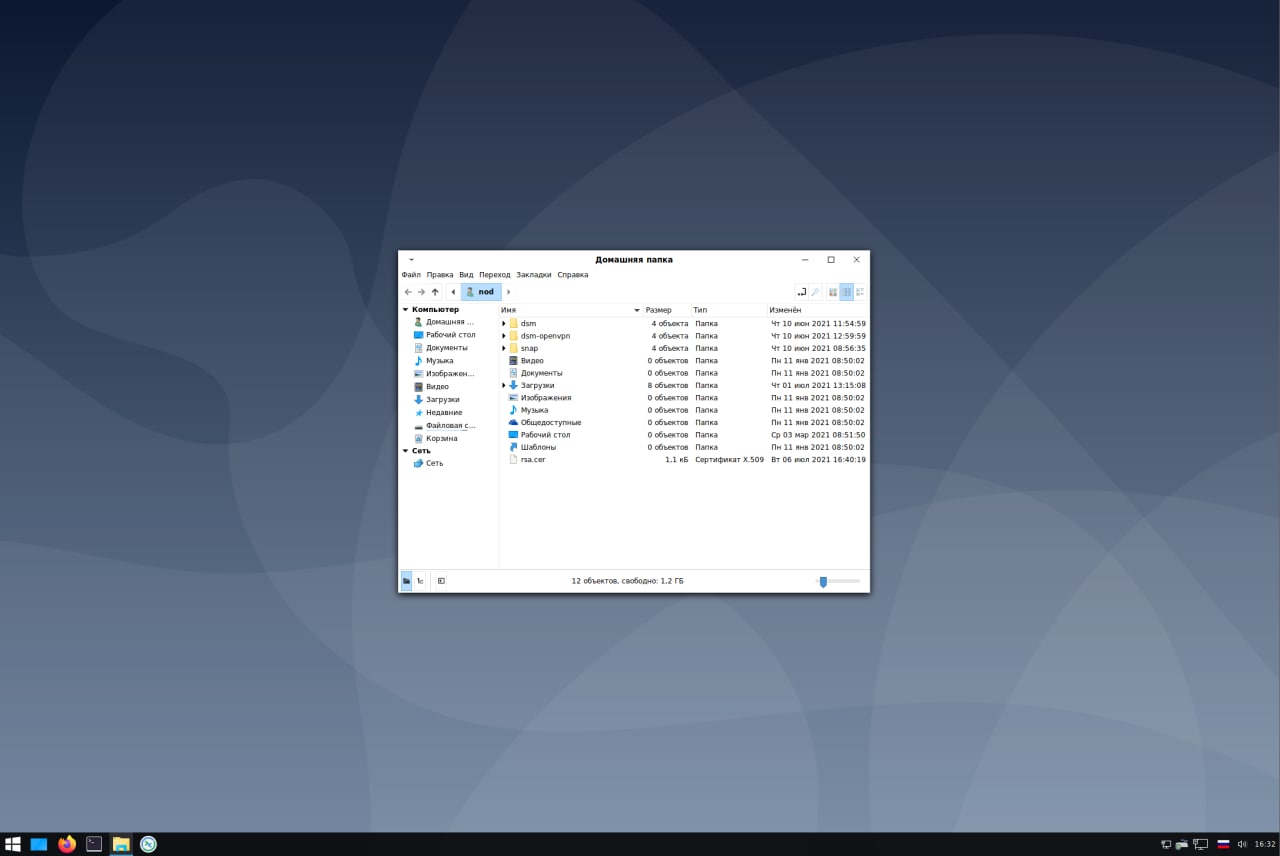The width and height of the screenshot is (1280, 856).
Task: Open the round teal app in the taskbar
Action: point(148,844)
